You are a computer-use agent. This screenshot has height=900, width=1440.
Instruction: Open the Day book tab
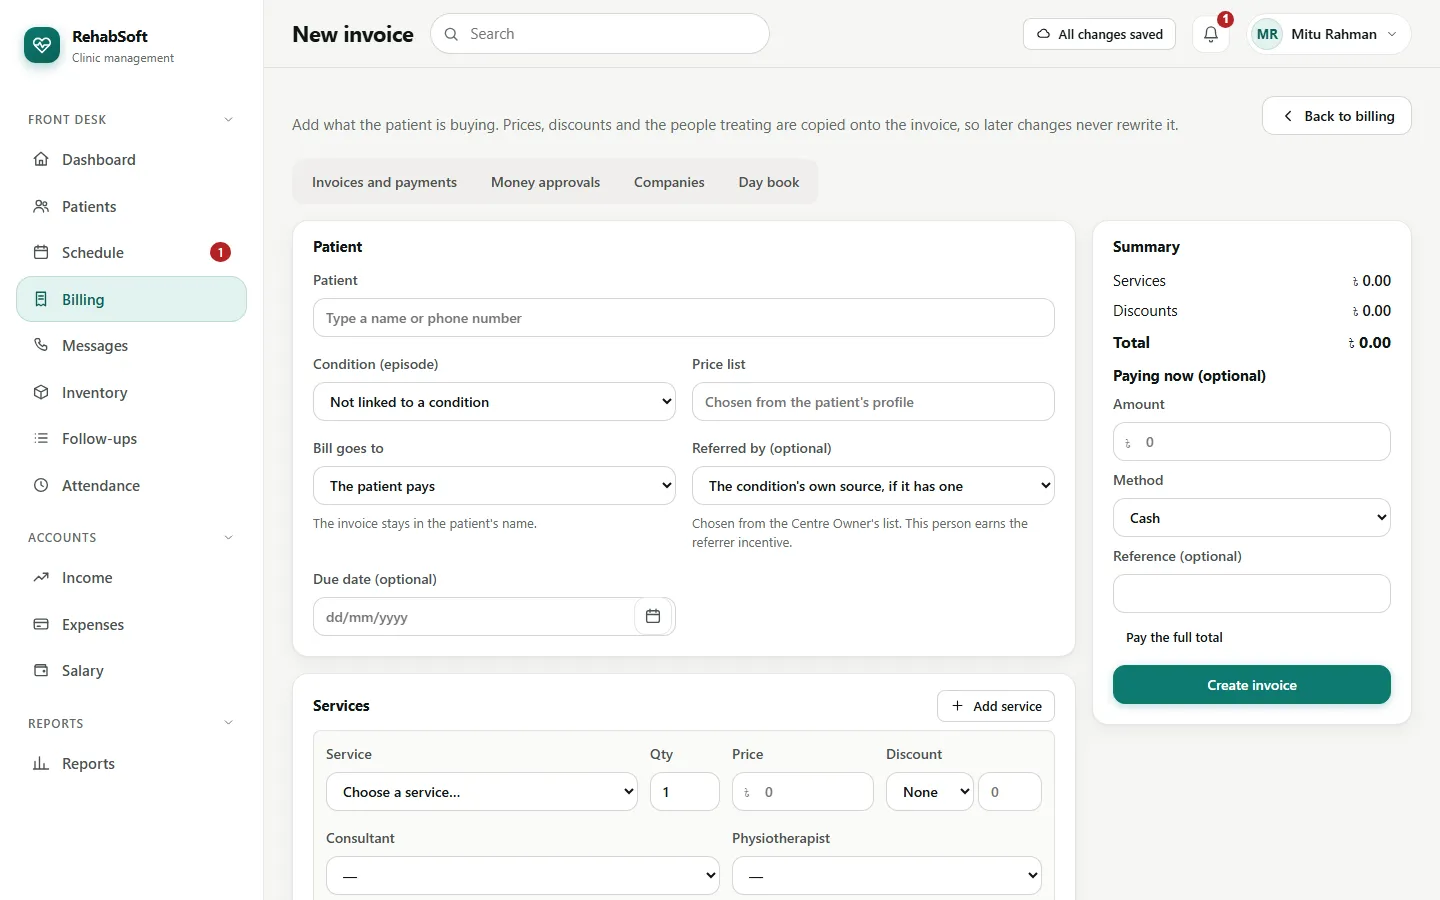pos(769,182)
